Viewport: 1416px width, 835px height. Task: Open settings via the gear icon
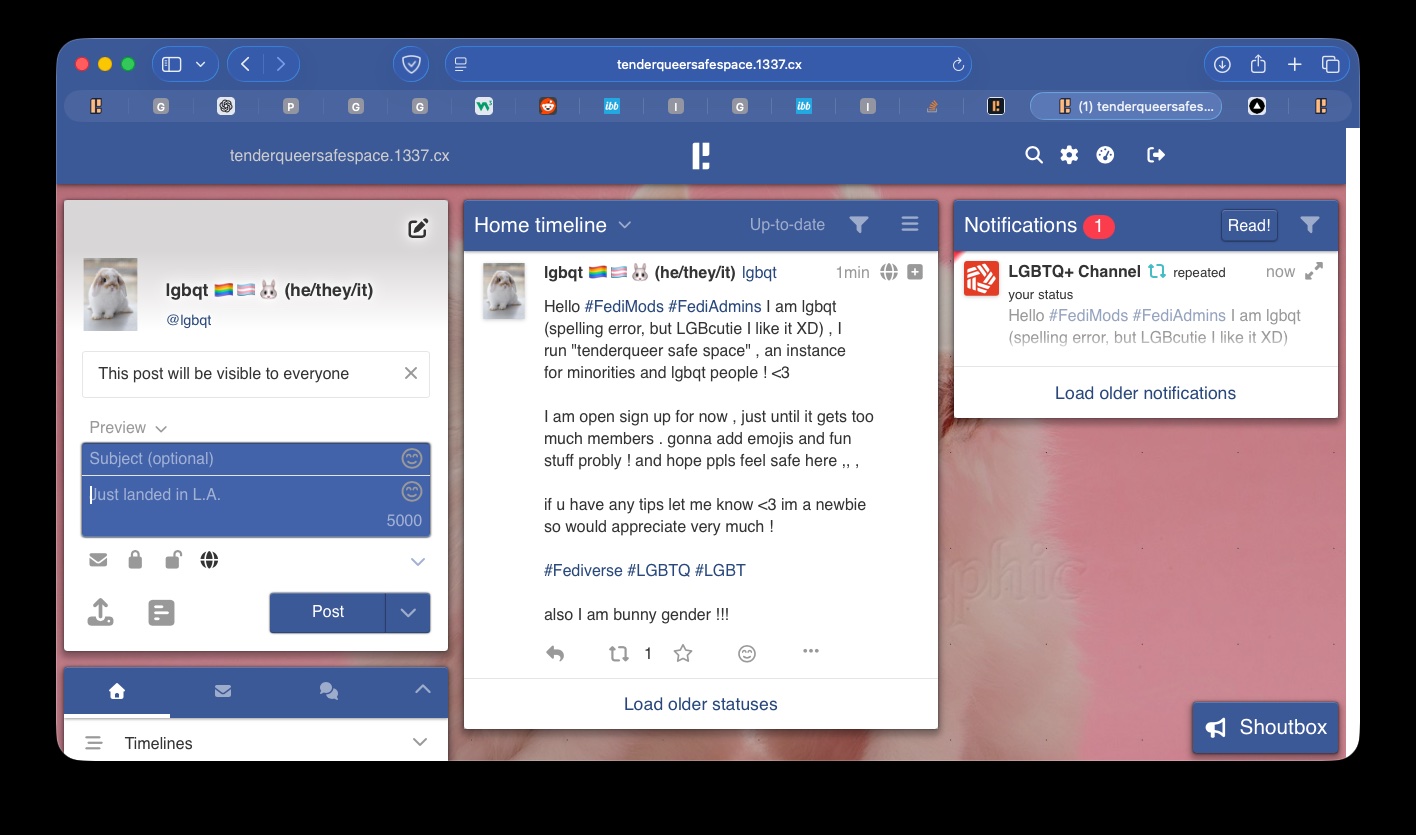[1069, 155]
